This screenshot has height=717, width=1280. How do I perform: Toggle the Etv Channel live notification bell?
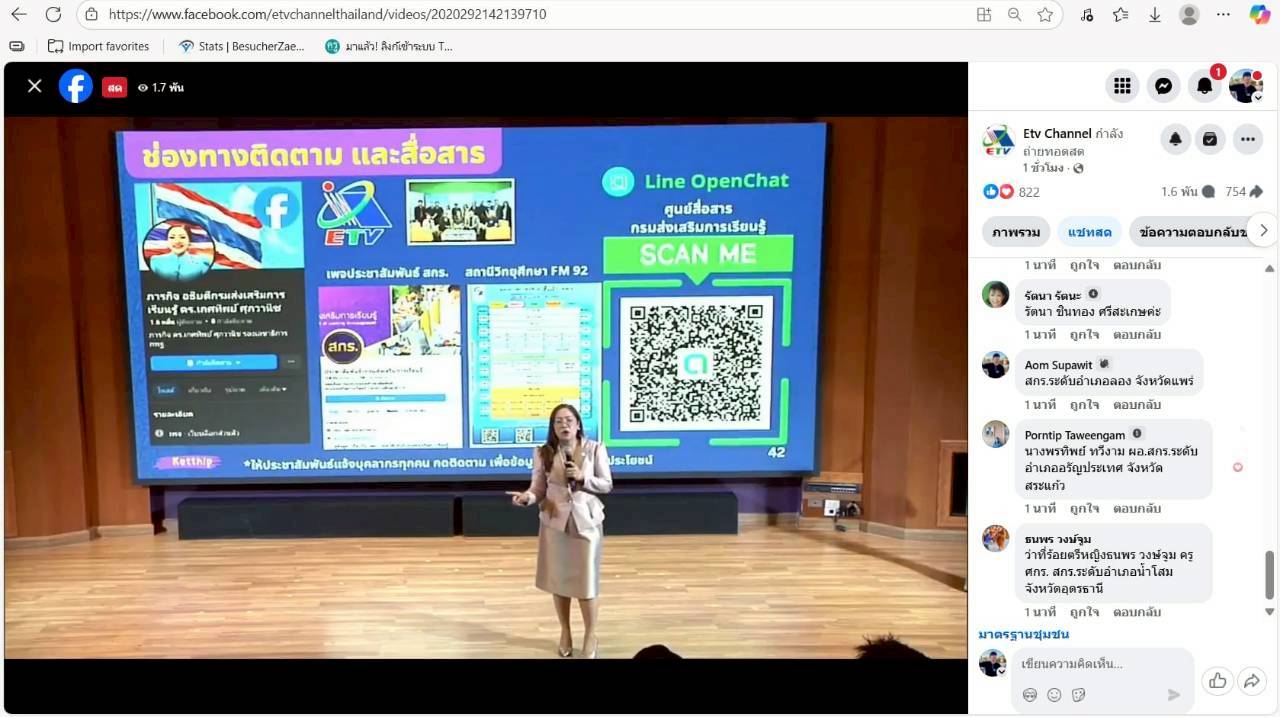[x=1176, y=140]
